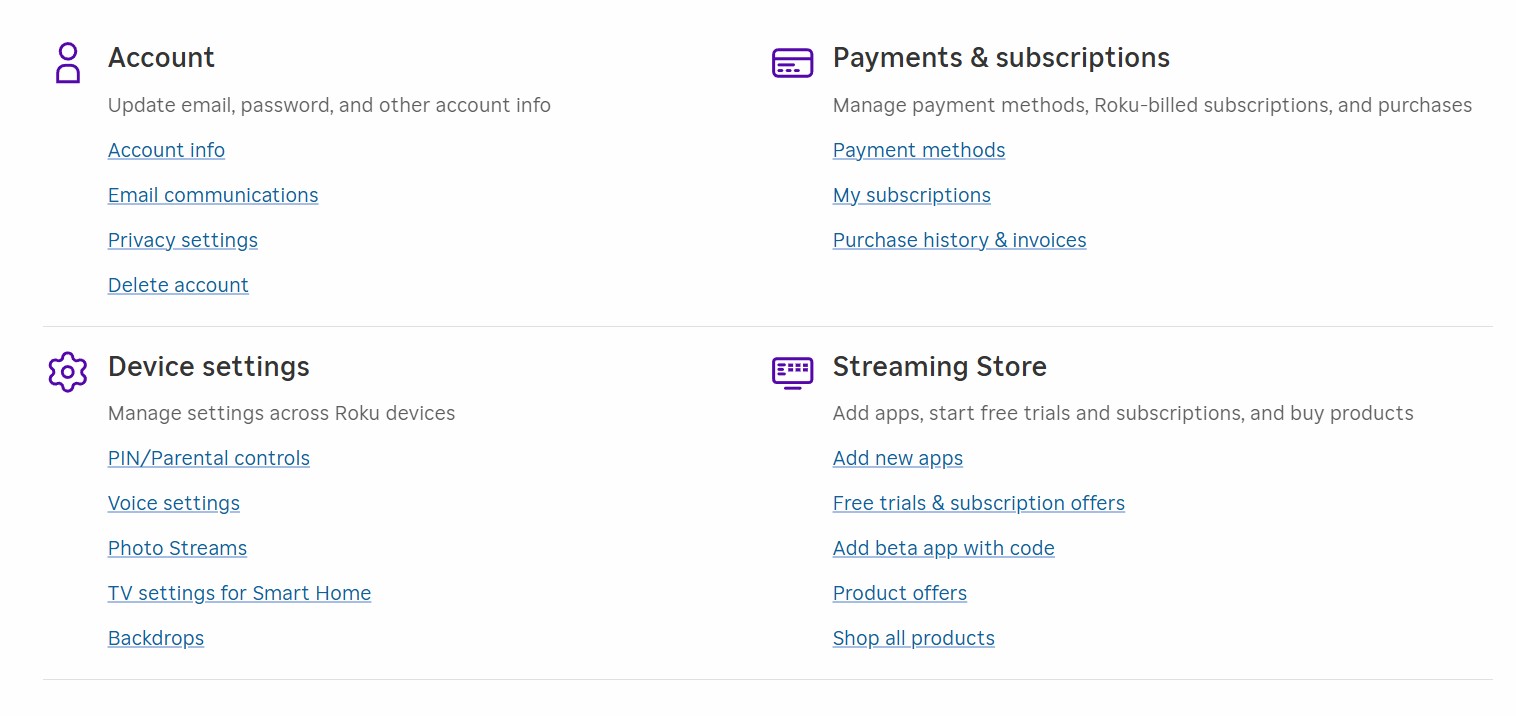Click Add new apps
The width and height of the screenshot is (1516, 716).
coord(898,458)
